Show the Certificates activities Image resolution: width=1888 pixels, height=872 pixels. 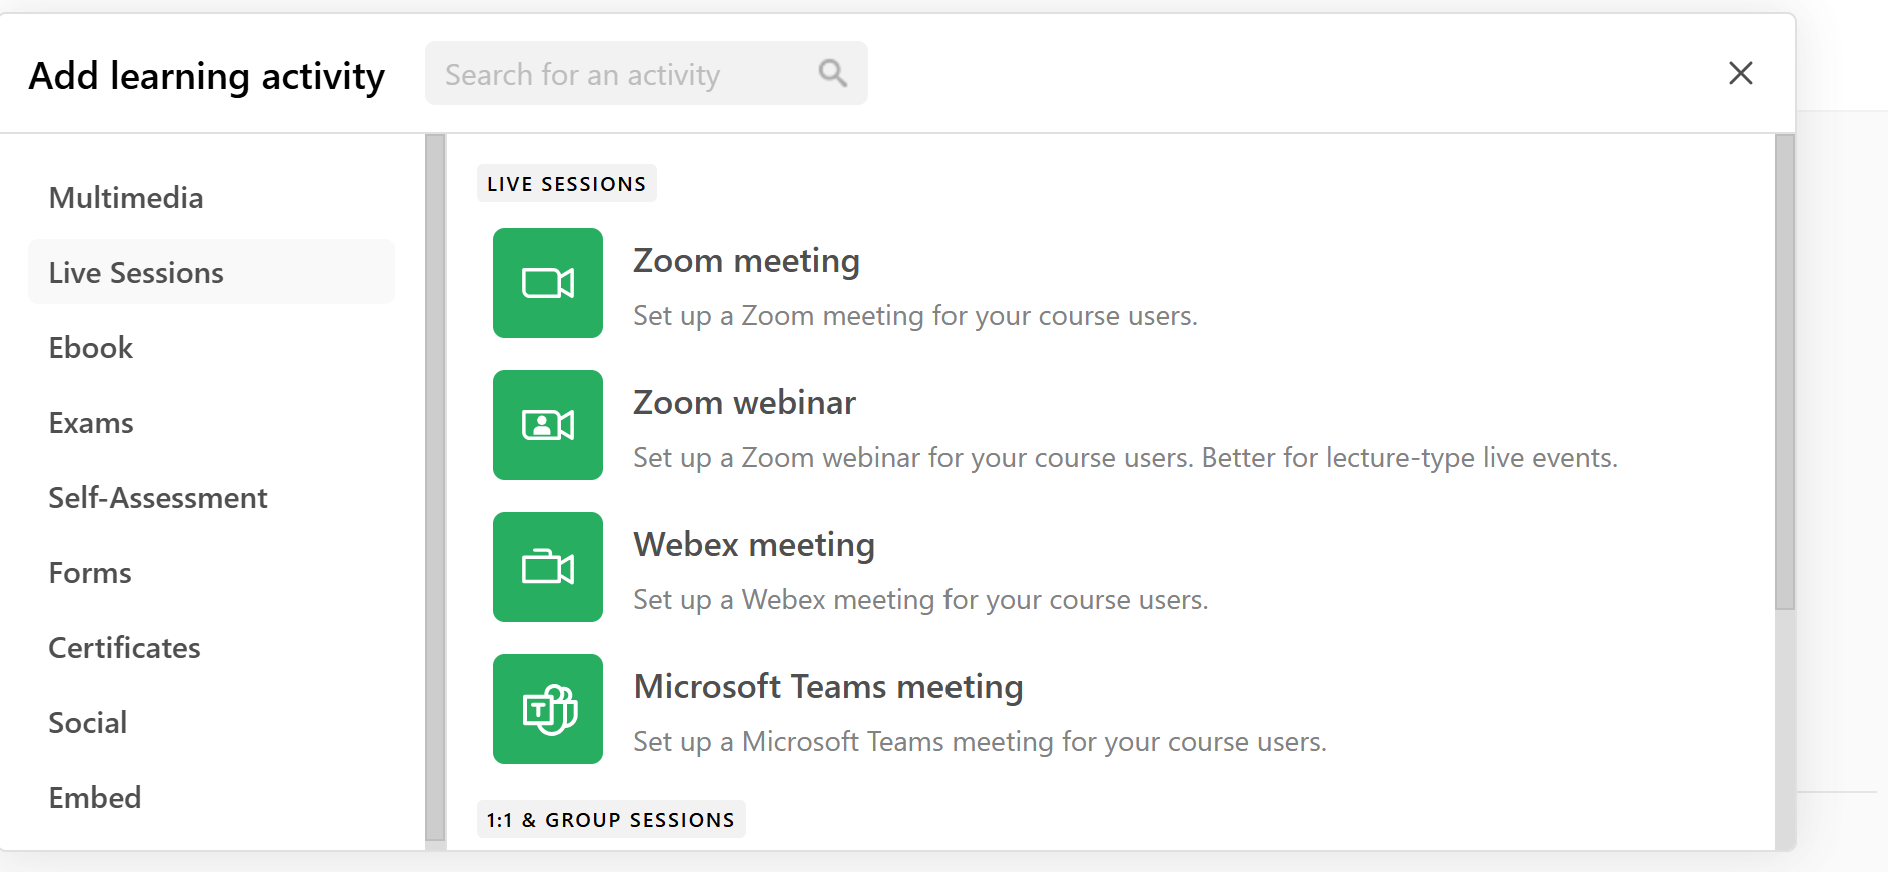coord(125,647)
